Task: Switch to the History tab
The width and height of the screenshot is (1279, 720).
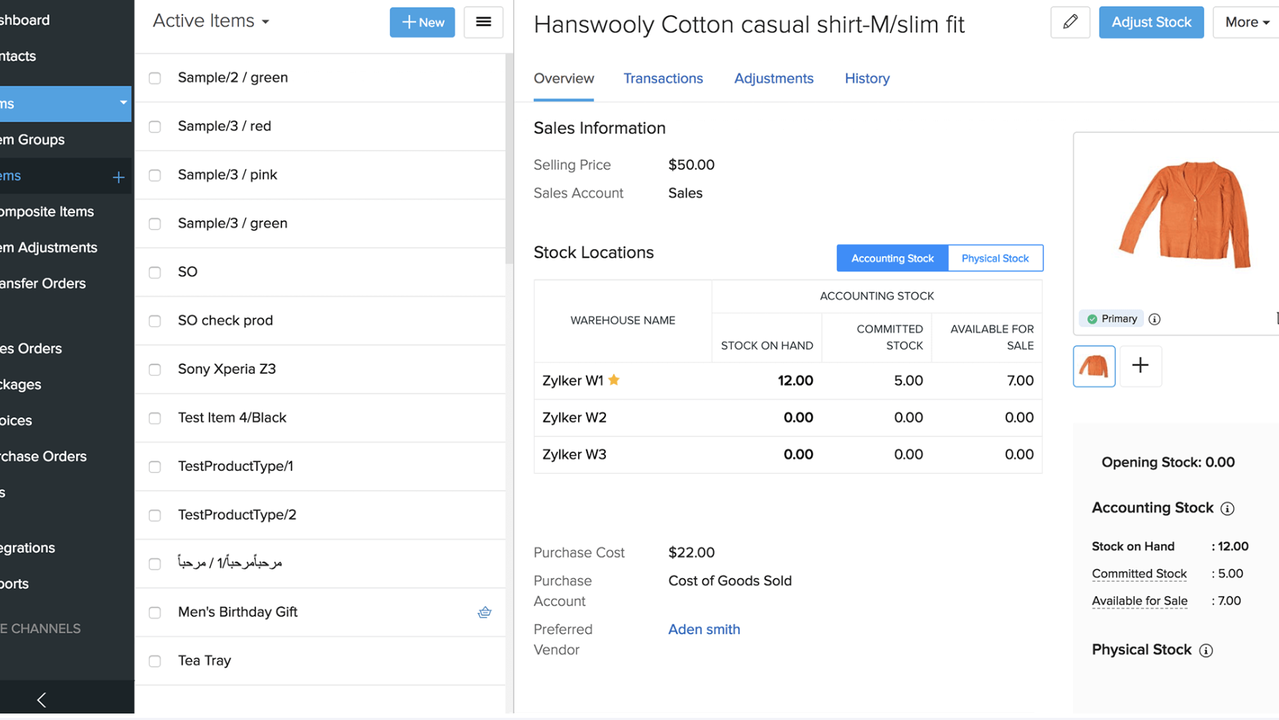Action: [866, 78]
